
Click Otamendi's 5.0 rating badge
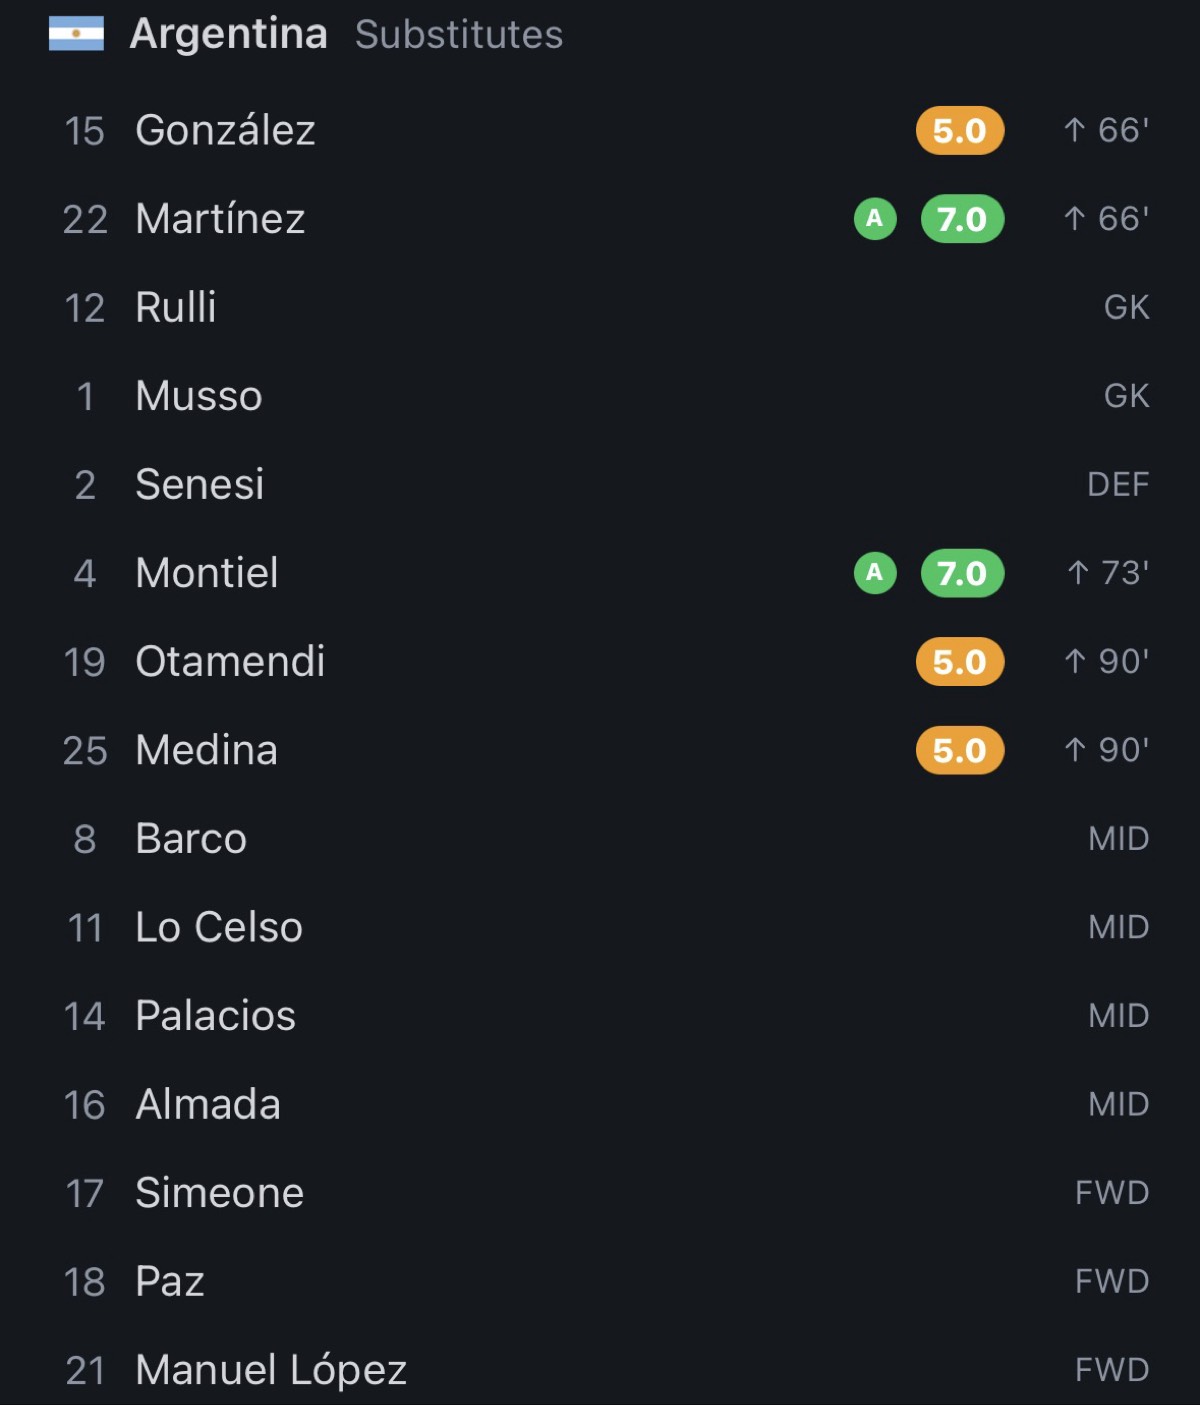coord(960,662)
